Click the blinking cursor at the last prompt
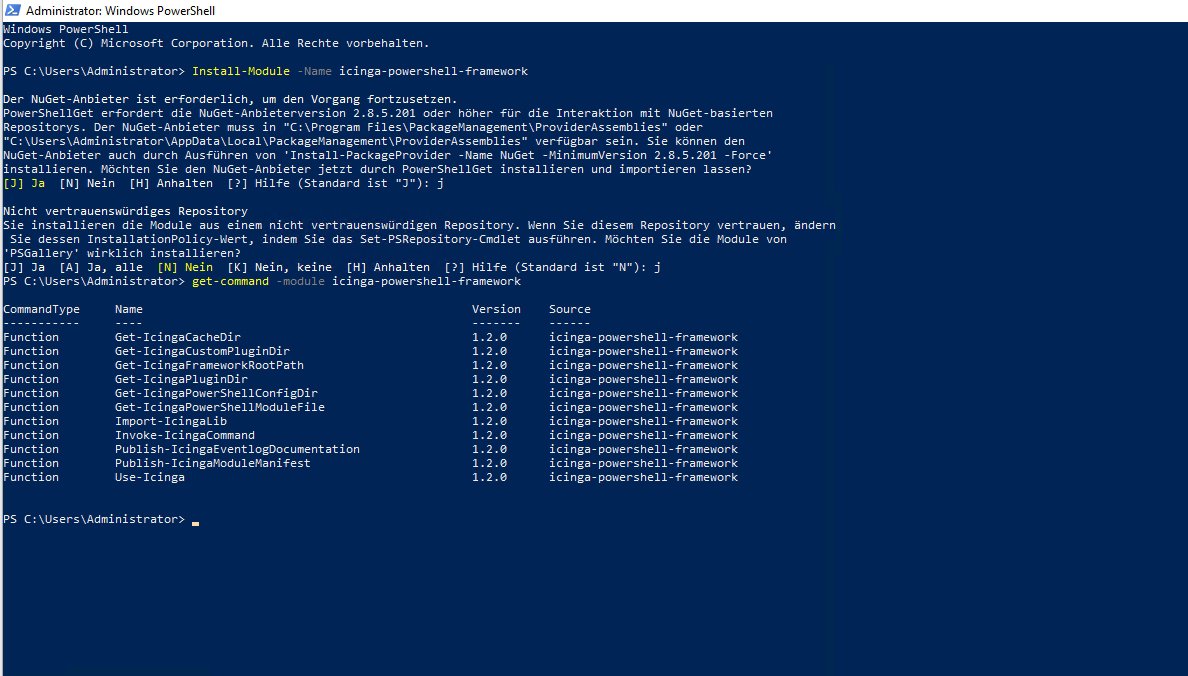The width and height of the screenshot is (1188, 676). (x=195, y=522)
